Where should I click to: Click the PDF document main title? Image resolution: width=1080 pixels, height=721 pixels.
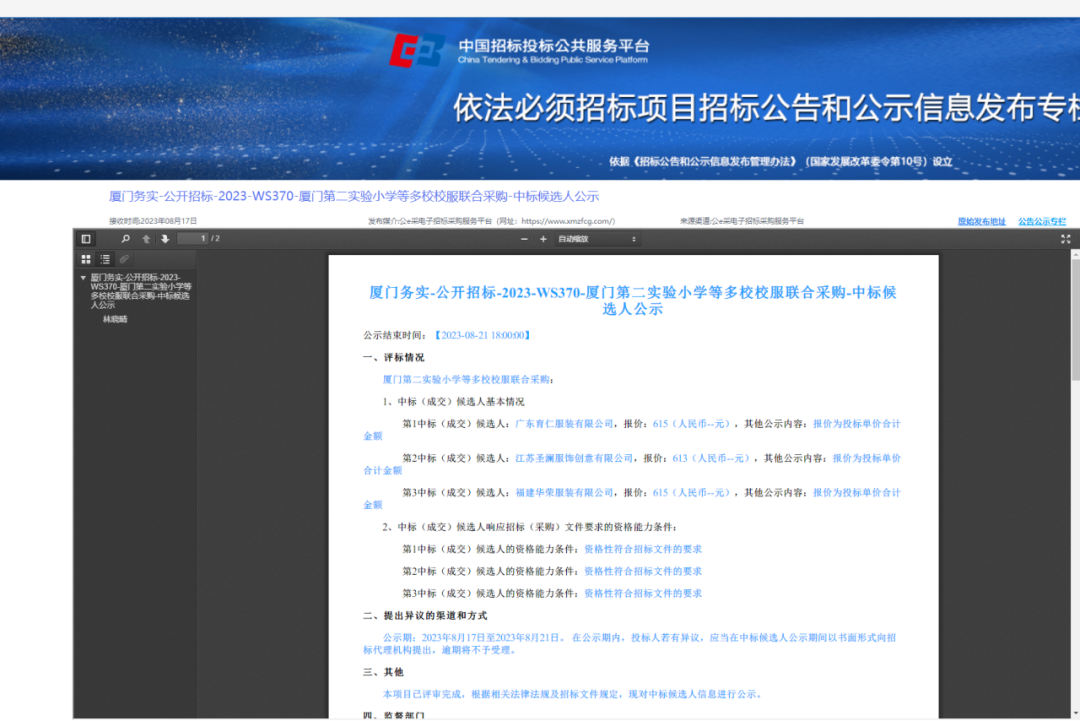pyautogui.click(x=632, y=300)
